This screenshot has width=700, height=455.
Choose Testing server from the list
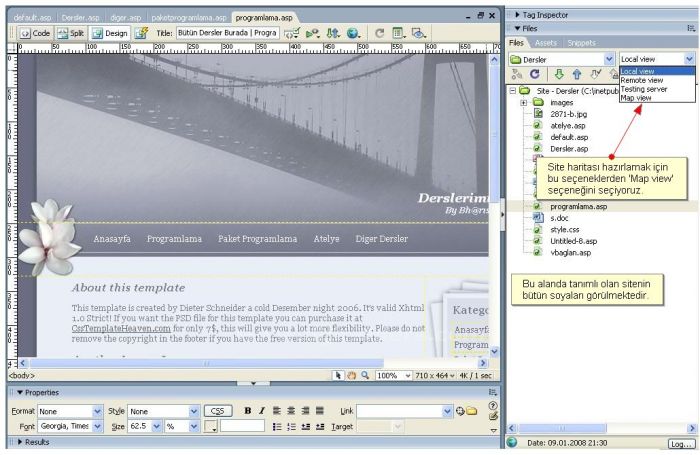pyautogui.click(x=643, y=89)
